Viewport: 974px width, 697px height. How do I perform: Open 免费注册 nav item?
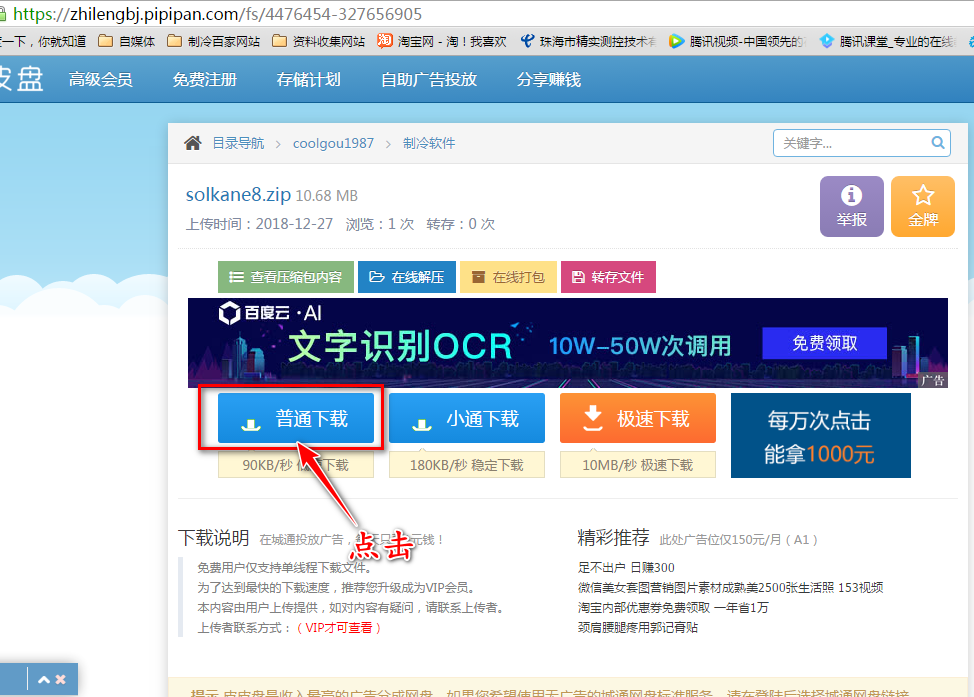click(205, 80)
